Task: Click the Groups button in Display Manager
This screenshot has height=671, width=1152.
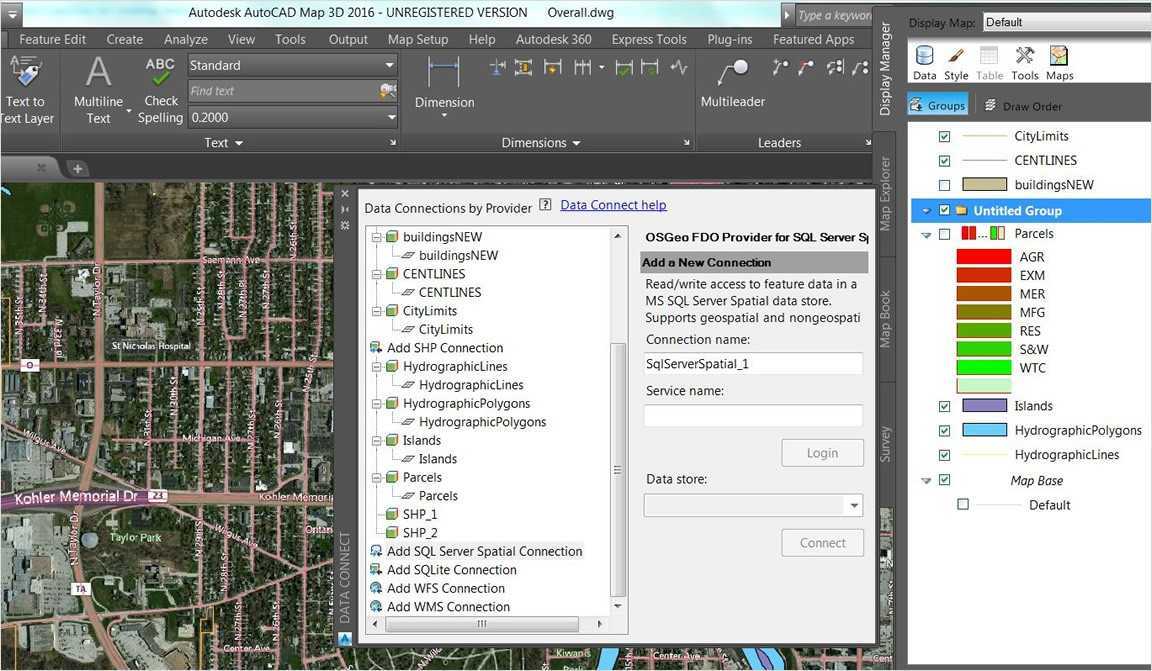Action: 937,105
